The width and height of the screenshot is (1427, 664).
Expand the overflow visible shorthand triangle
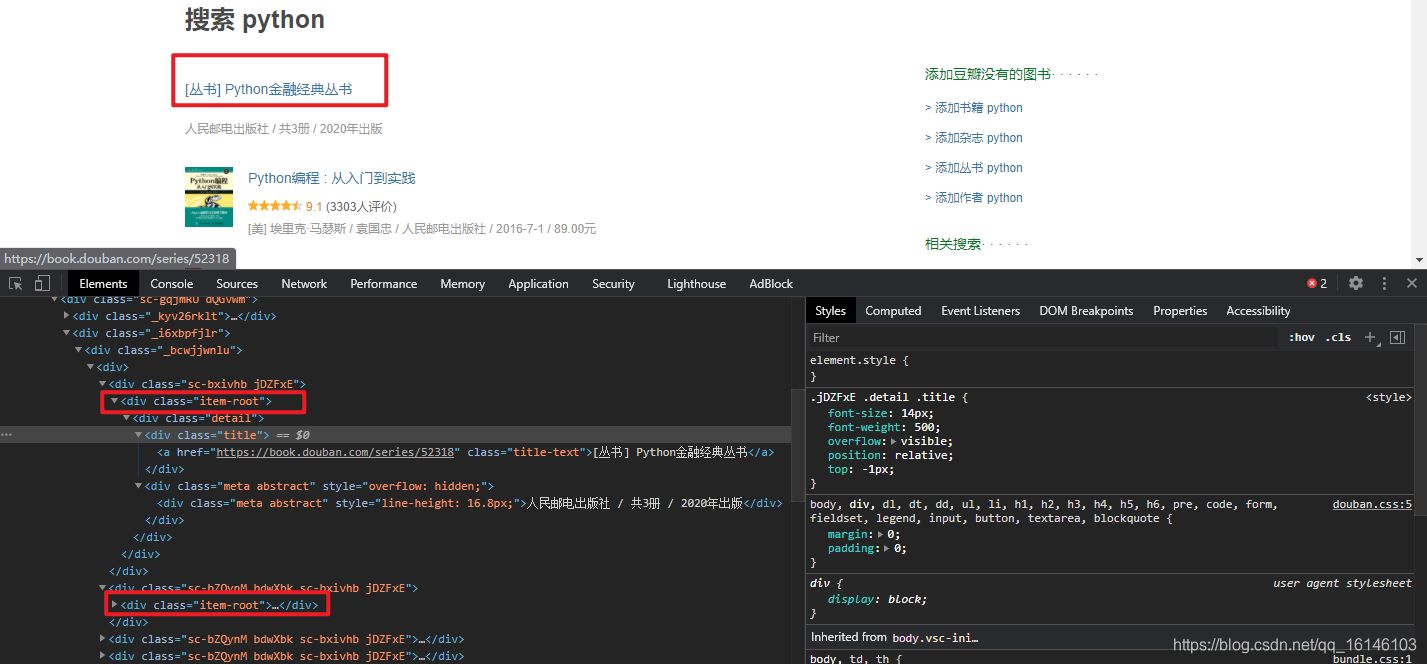(x=895, y=441)
